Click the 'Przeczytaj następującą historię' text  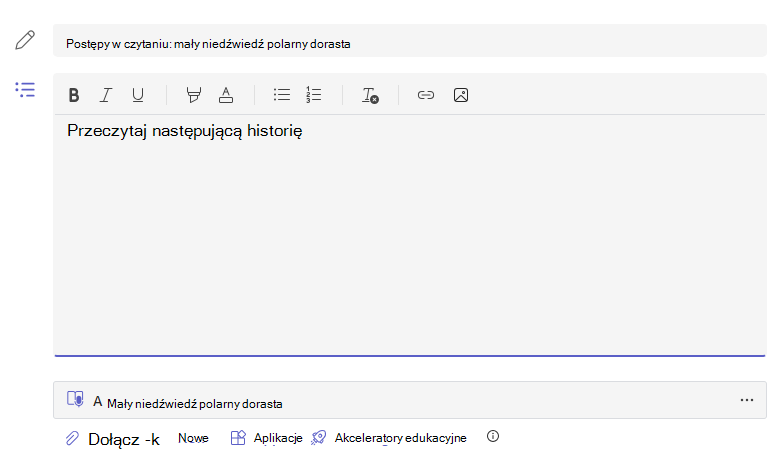(x=184, y=131)
